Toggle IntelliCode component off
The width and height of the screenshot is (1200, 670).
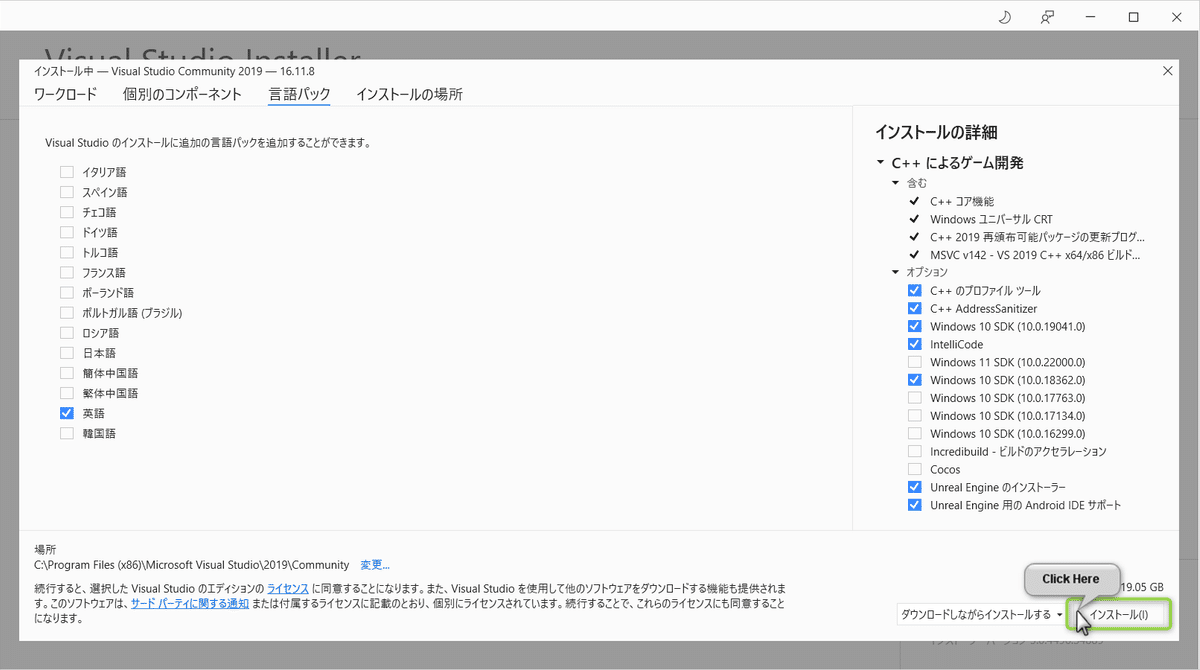pos(914,344)
